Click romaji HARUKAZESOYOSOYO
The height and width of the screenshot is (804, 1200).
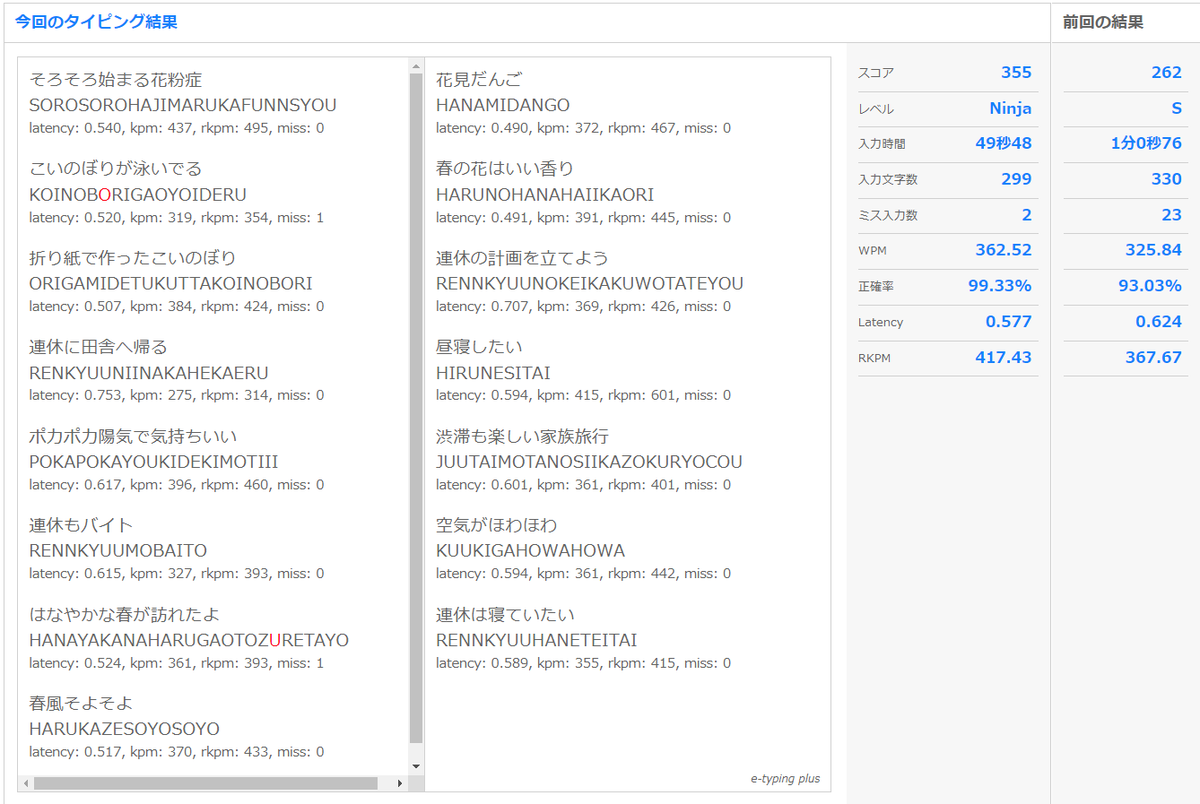coord(125,729)
